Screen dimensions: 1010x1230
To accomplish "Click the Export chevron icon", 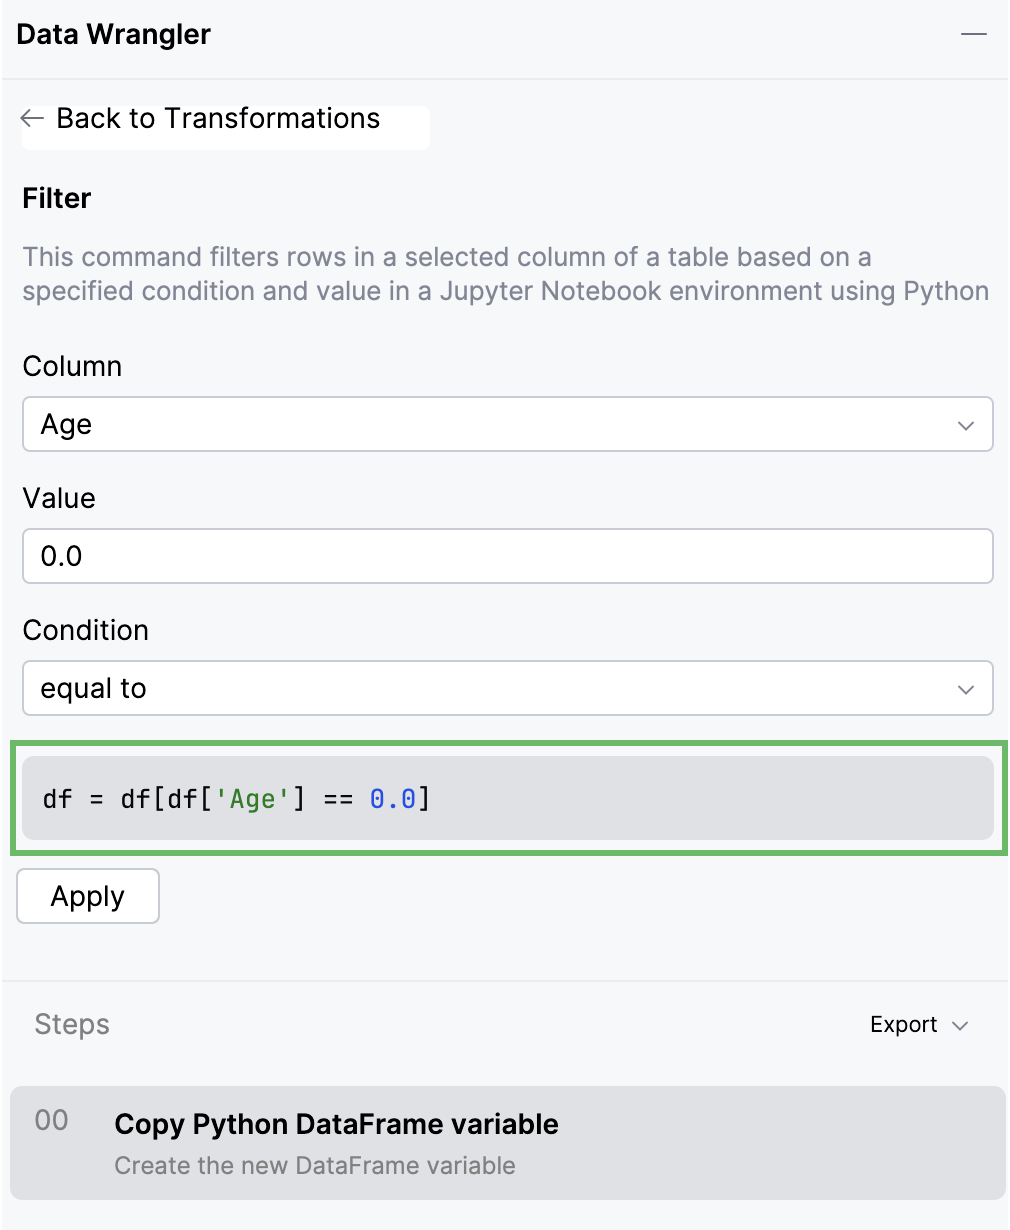I will (959, 1025).
